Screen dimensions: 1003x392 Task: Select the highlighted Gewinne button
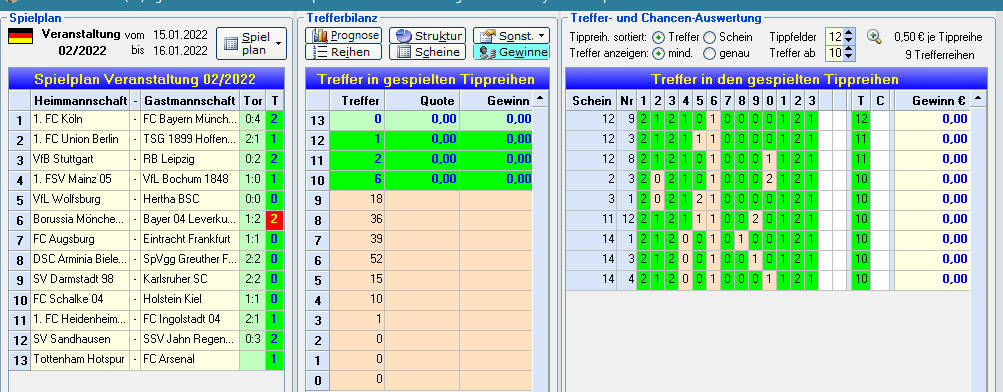pyautogui.click(x=511, y=52)
